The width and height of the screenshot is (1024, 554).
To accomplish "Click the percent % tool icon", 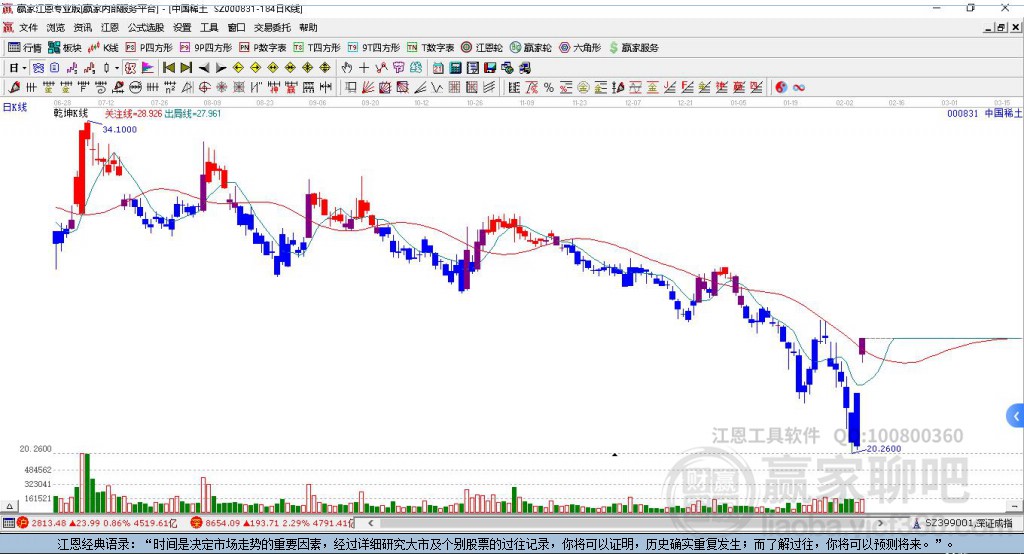I will tap(549, 87).
